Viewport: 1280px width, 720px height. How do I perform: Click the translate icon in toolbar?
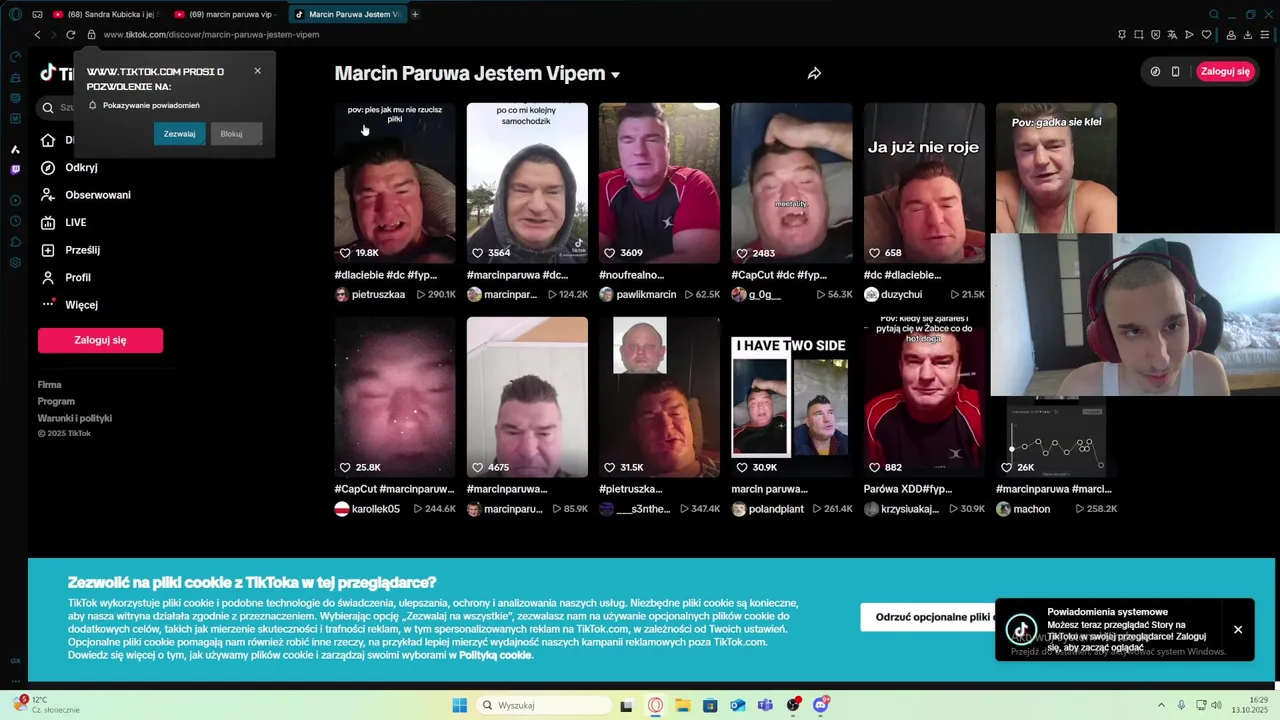tap(1172, 34)
